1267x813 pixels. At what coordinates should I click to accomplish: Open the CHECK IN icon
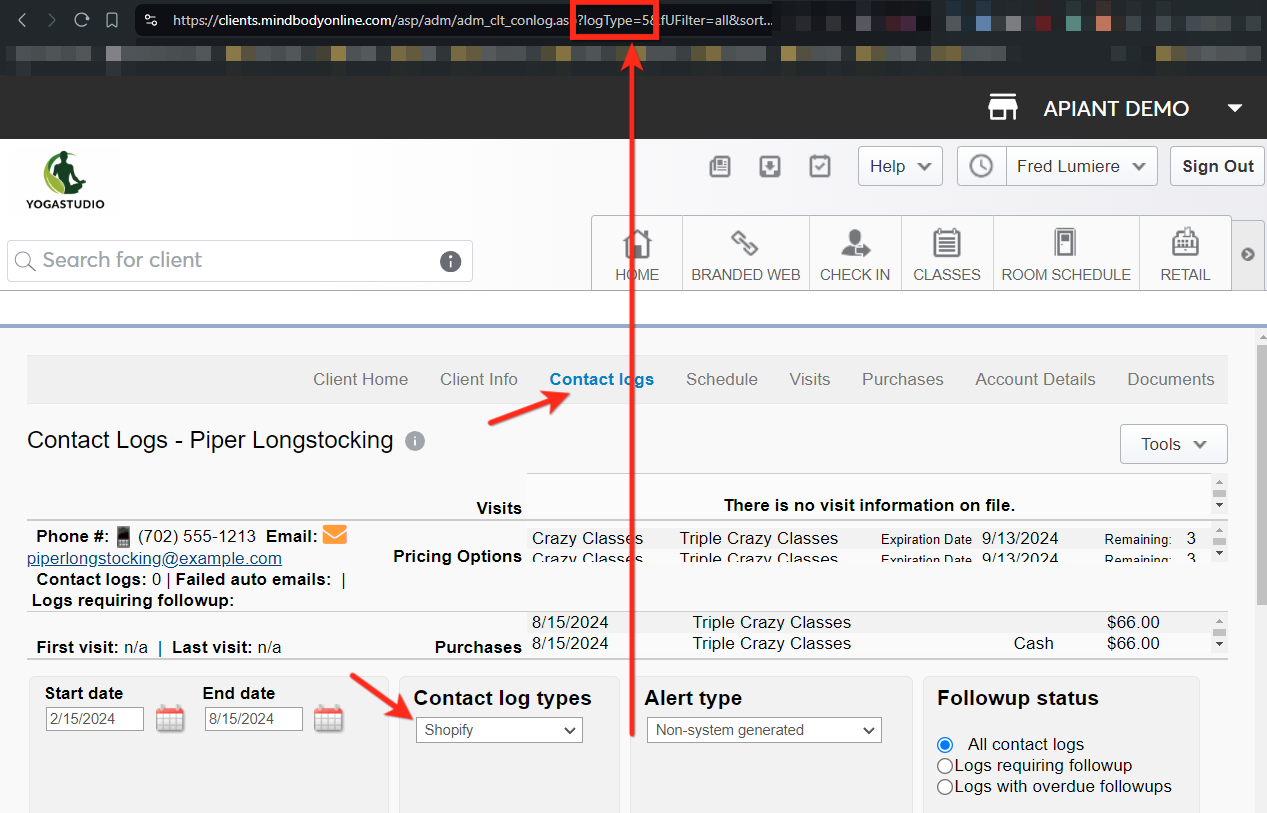pyautogui.click(x=855, y=244)
